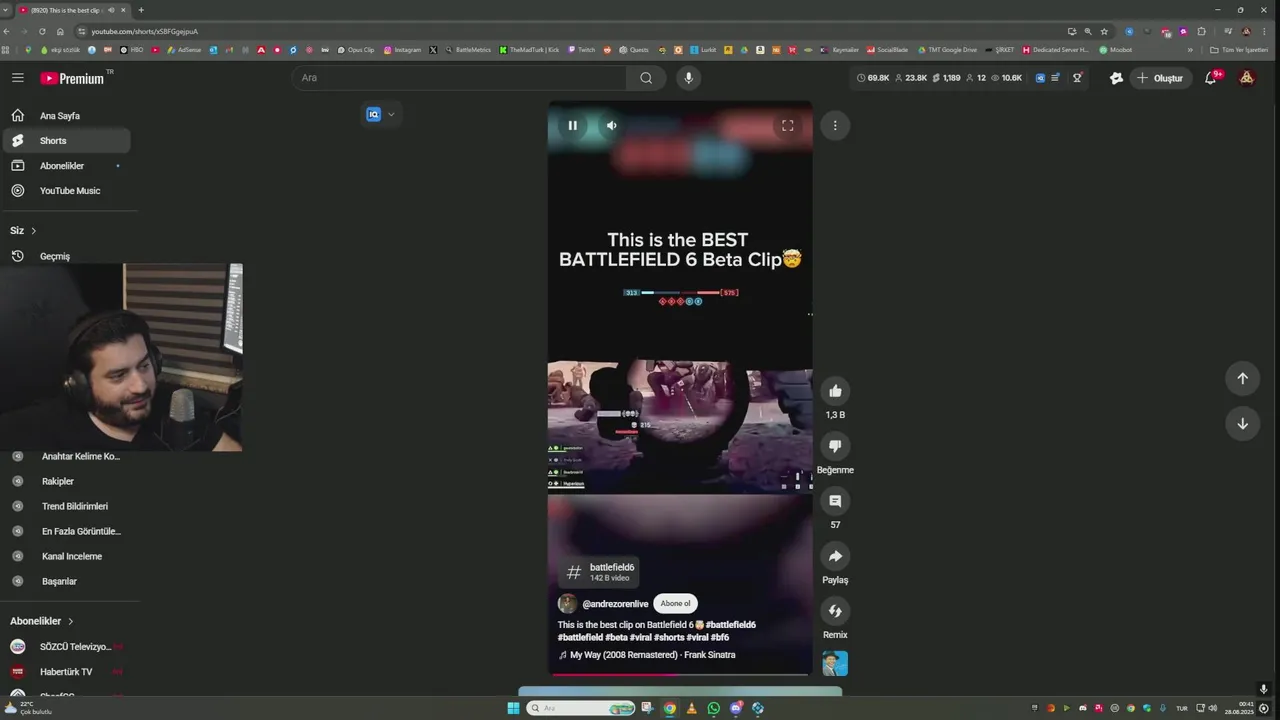This screenshot has width=1280, height=720.
Task: Open the weather widget 22°C
Action: tap(28, 708)
